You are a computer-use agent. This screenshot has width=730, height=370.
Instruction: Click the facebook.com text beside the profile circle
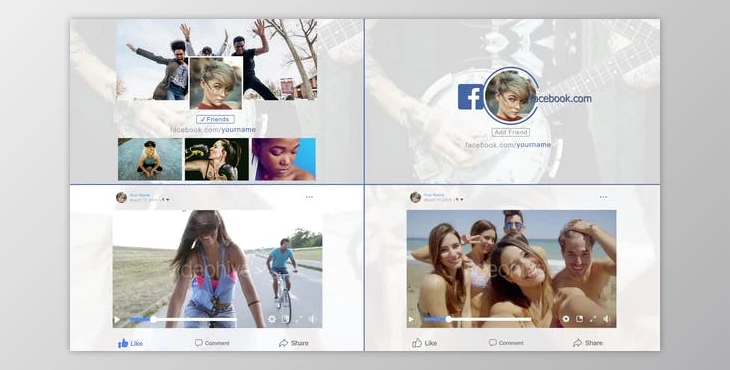tap(561, 99)
